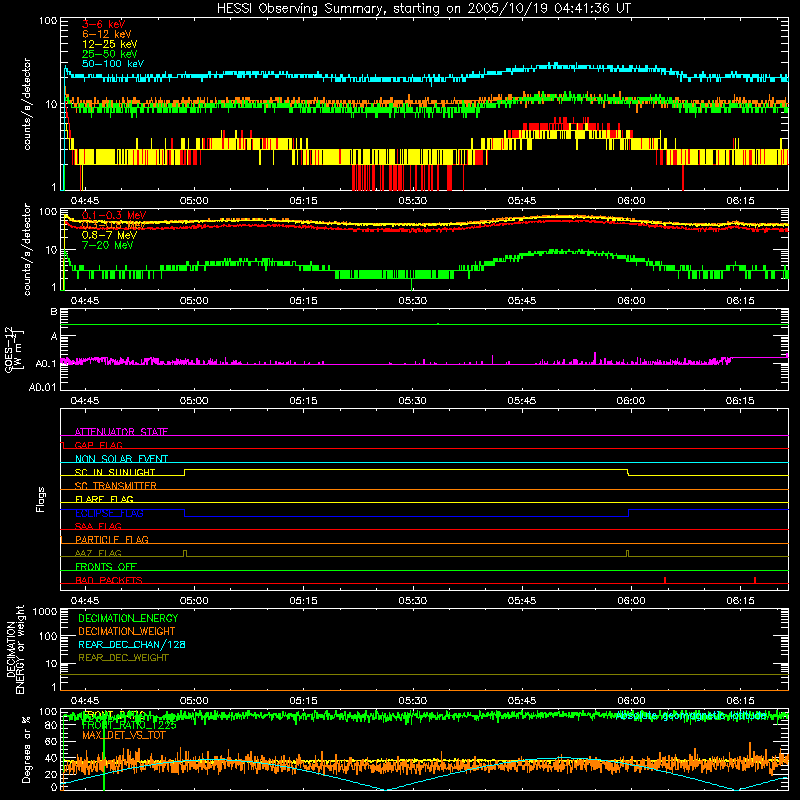This screenshot has height=800, width=800.
Task: Click the DECIMATION ENERGY or weight axis title
Action: [x=15, y=649]
